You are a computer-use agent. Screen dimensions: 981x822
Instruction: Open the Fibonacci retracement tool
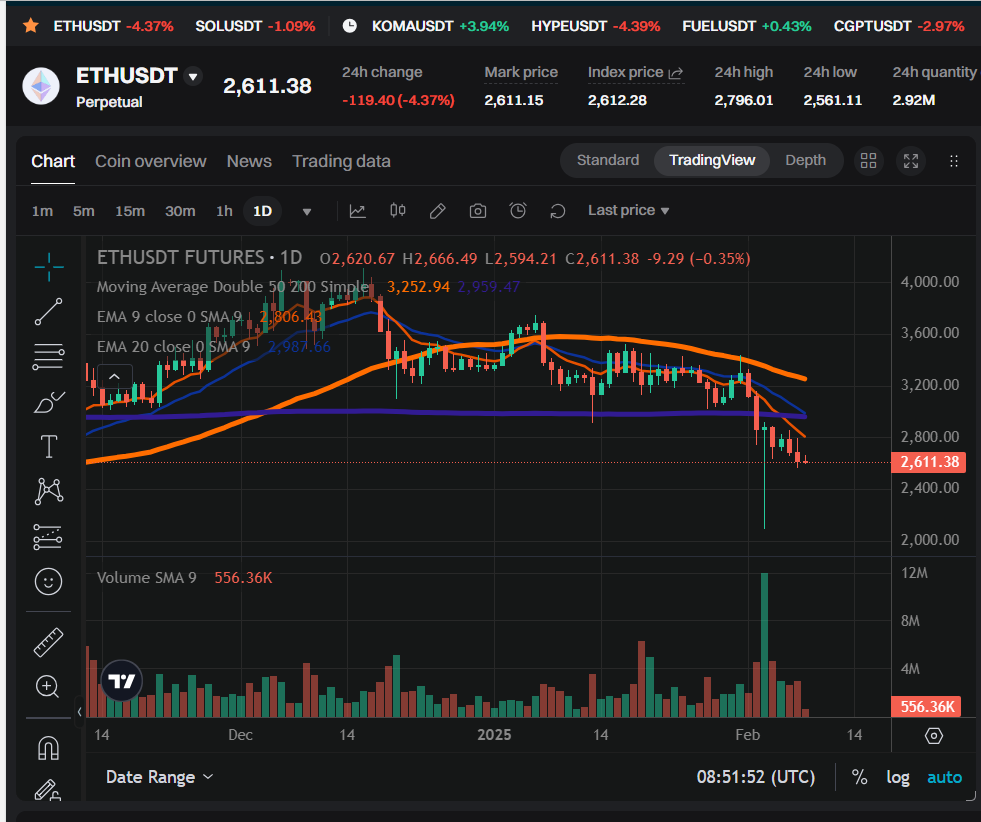click(x=49, y=357)
